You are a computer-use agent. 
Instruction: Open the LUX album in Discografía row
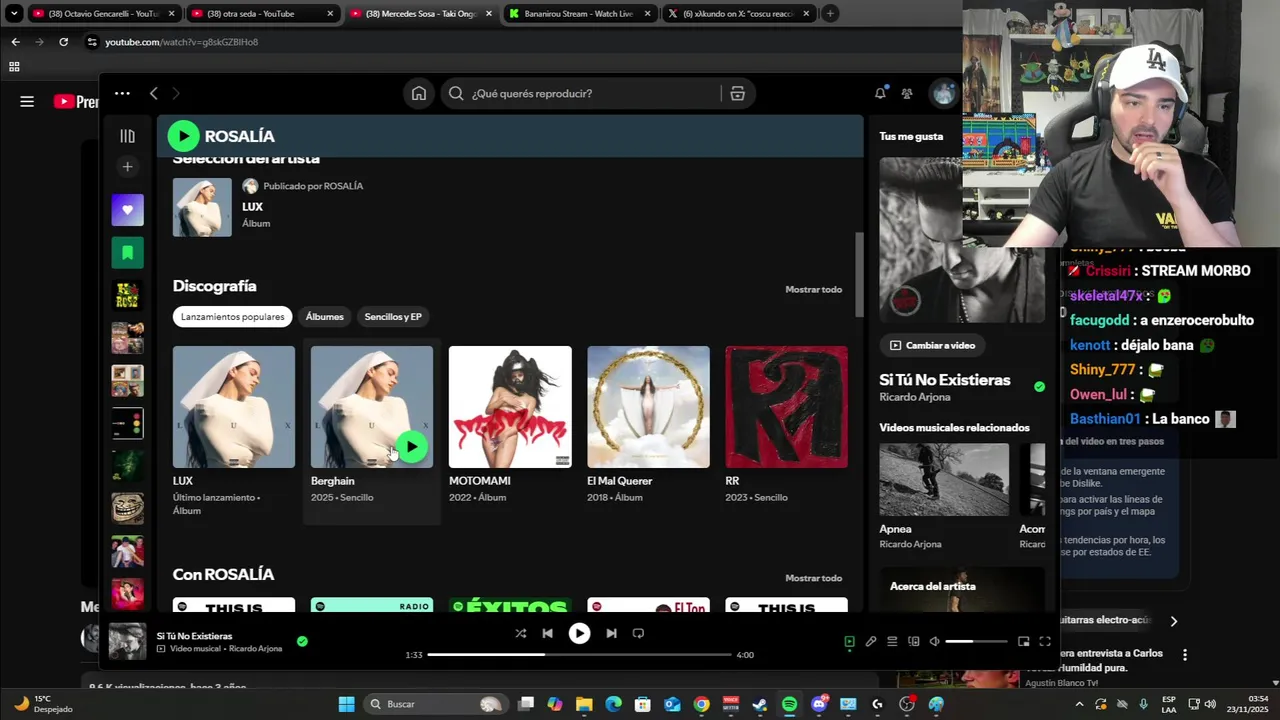[234, 407]
